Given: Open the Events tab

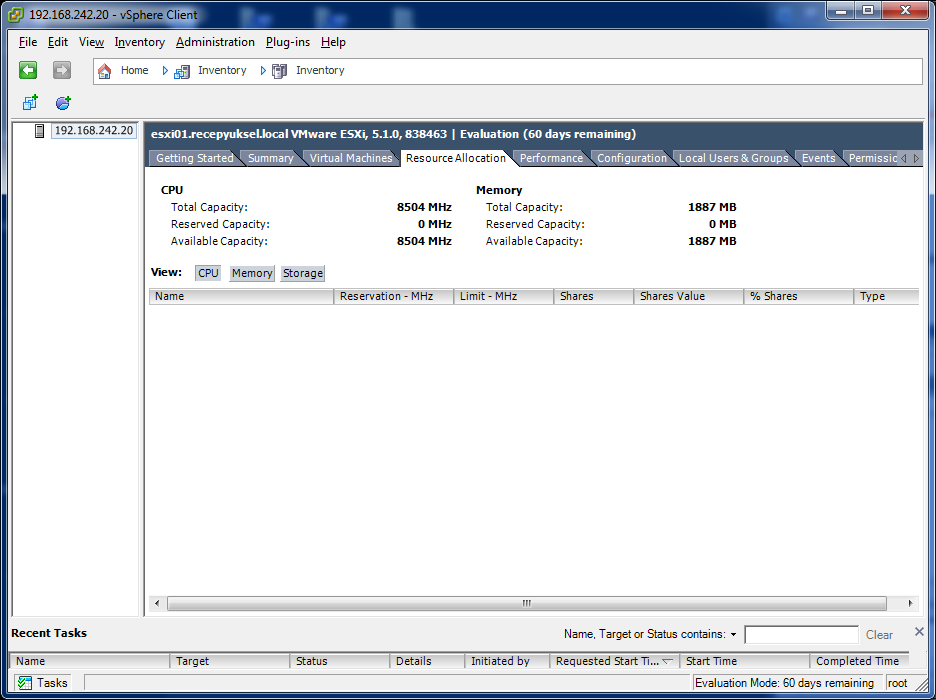Looking at the screenshot, I should click(818, 158).
